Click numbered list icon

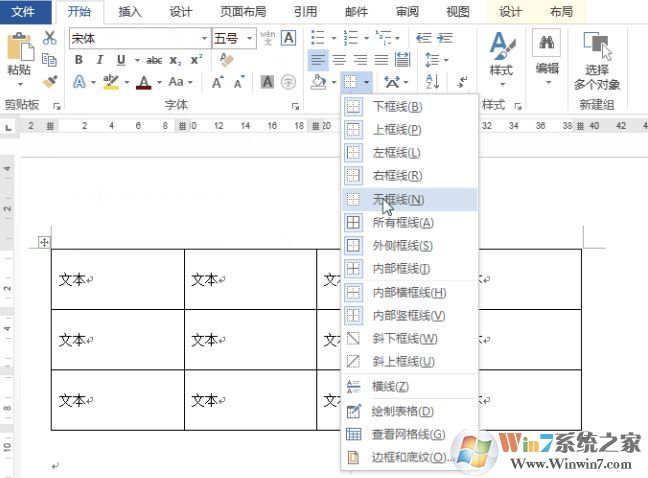point(350,38)
